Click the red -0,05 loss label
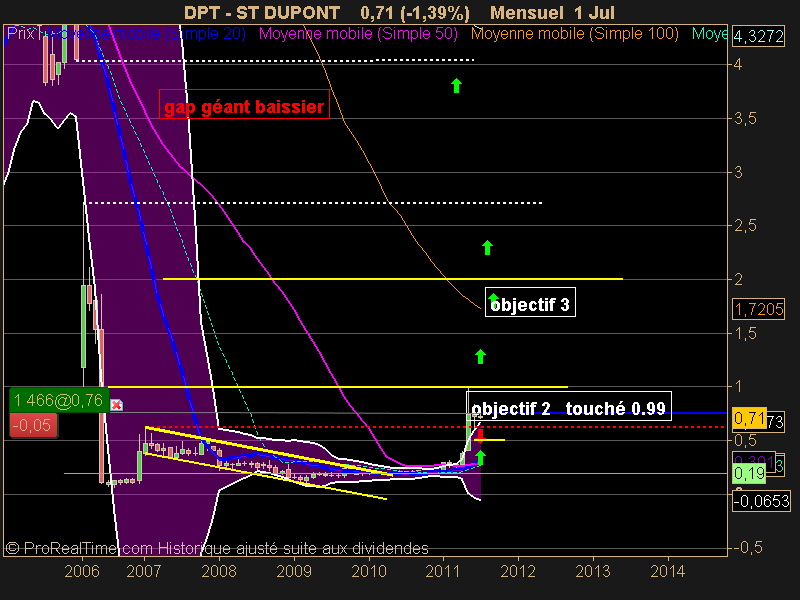 34,425
